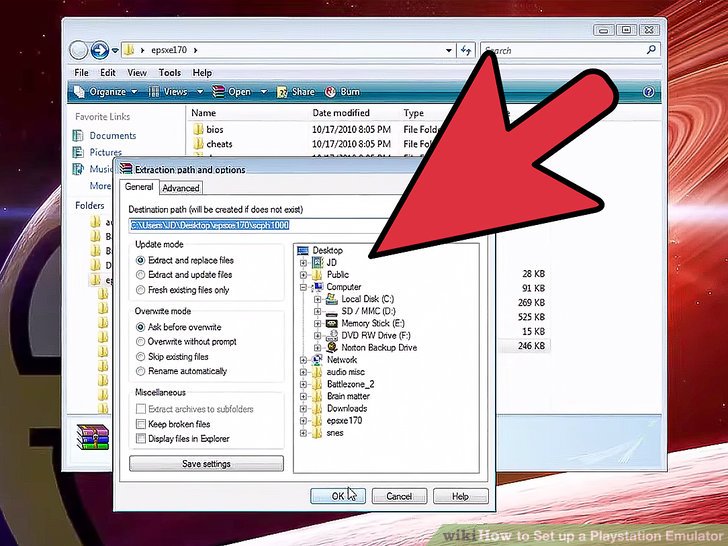
Task: Click the Open toolbar button
Action: point(232,92)
